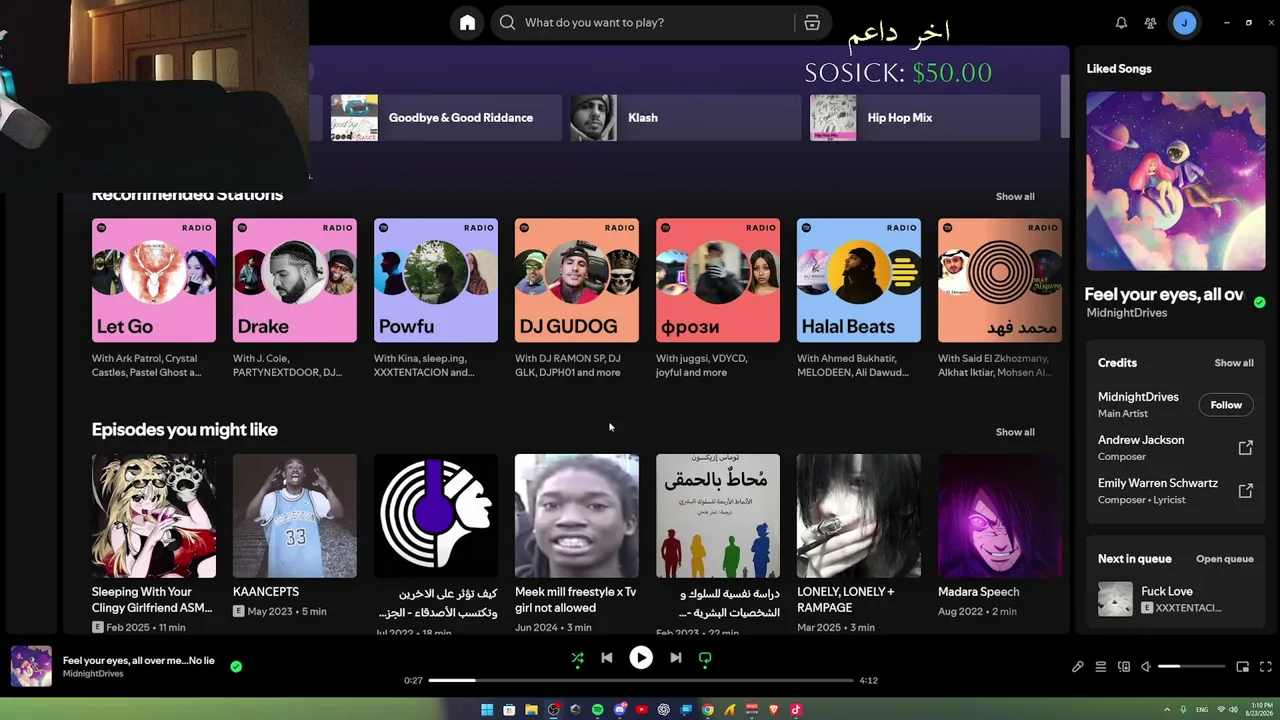The image size is (1280, 720).
Task: Open the Browse icon in search bar
Action: [812, 22]
